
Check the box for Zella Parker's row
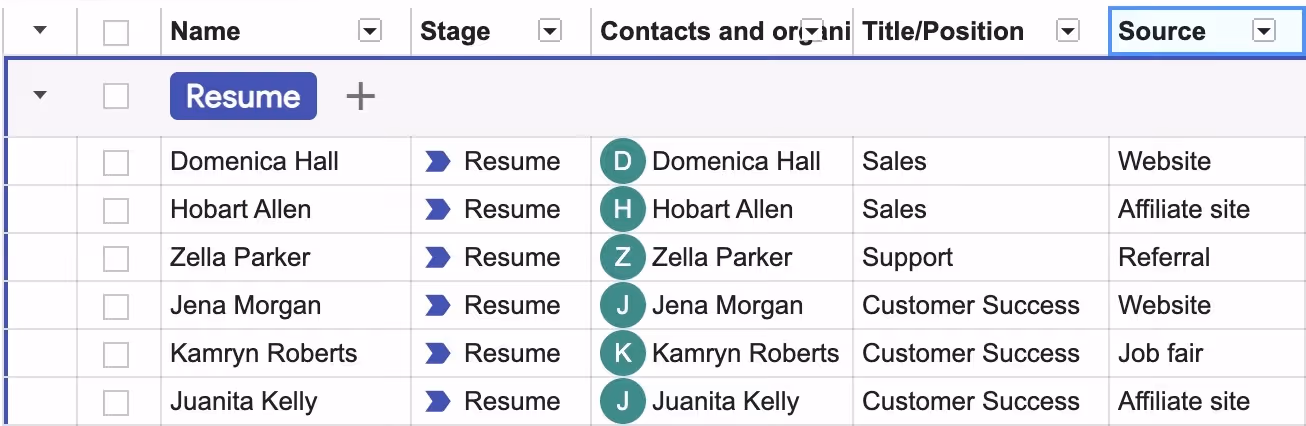116,258
